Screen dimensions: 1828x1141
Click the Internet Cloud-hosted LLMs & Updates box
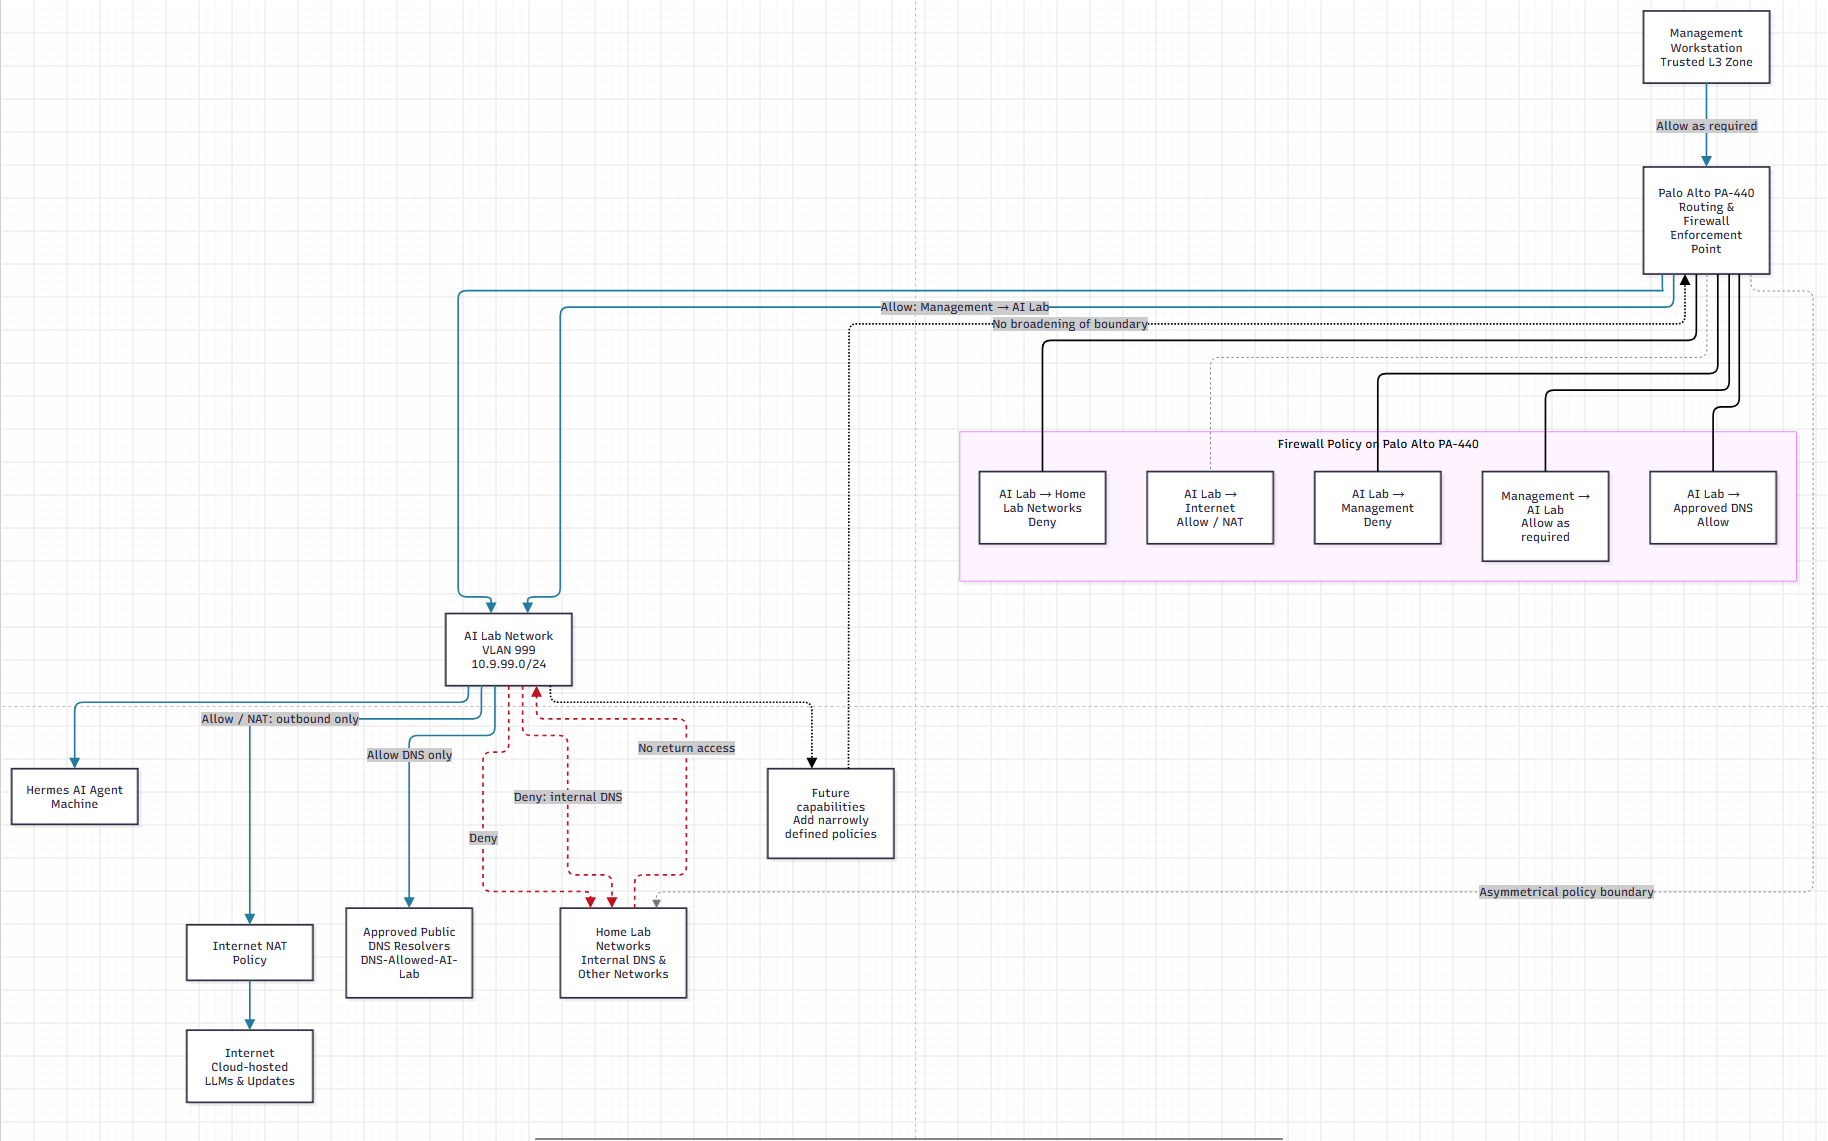pyautogui.click(x=249, y=1067)
